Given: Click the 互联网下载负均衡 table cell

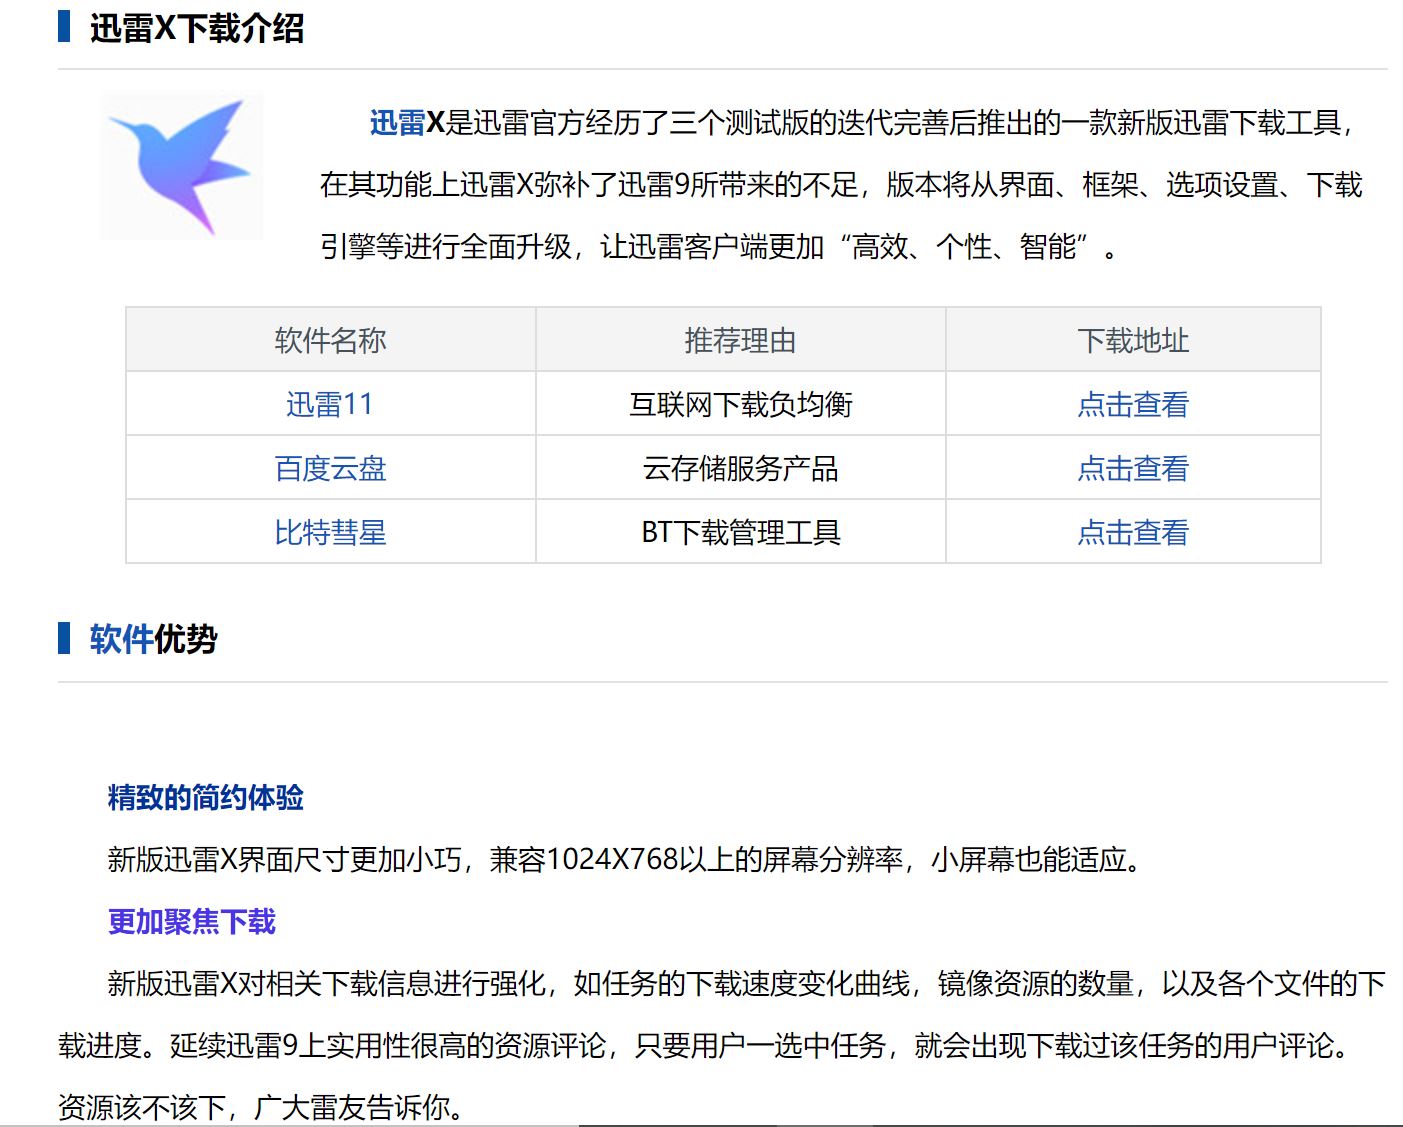Looking at the screenshot, I should click(740, 404).
